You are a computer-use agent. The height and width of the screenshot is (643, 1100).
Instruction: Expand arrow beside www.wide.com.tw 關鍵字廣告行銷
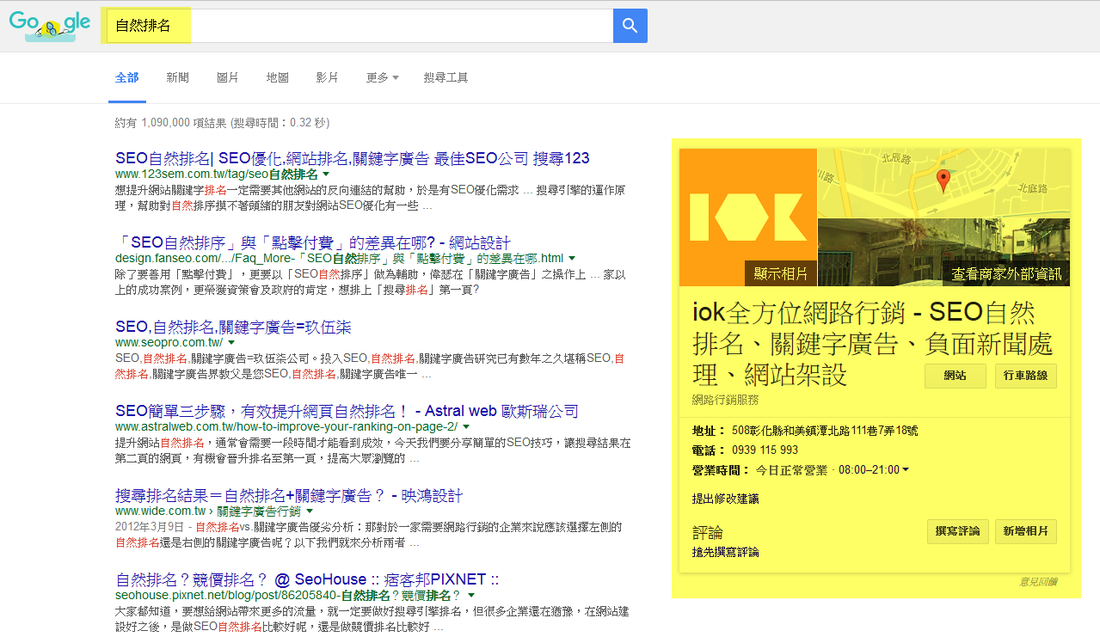[x=309, y=512]
